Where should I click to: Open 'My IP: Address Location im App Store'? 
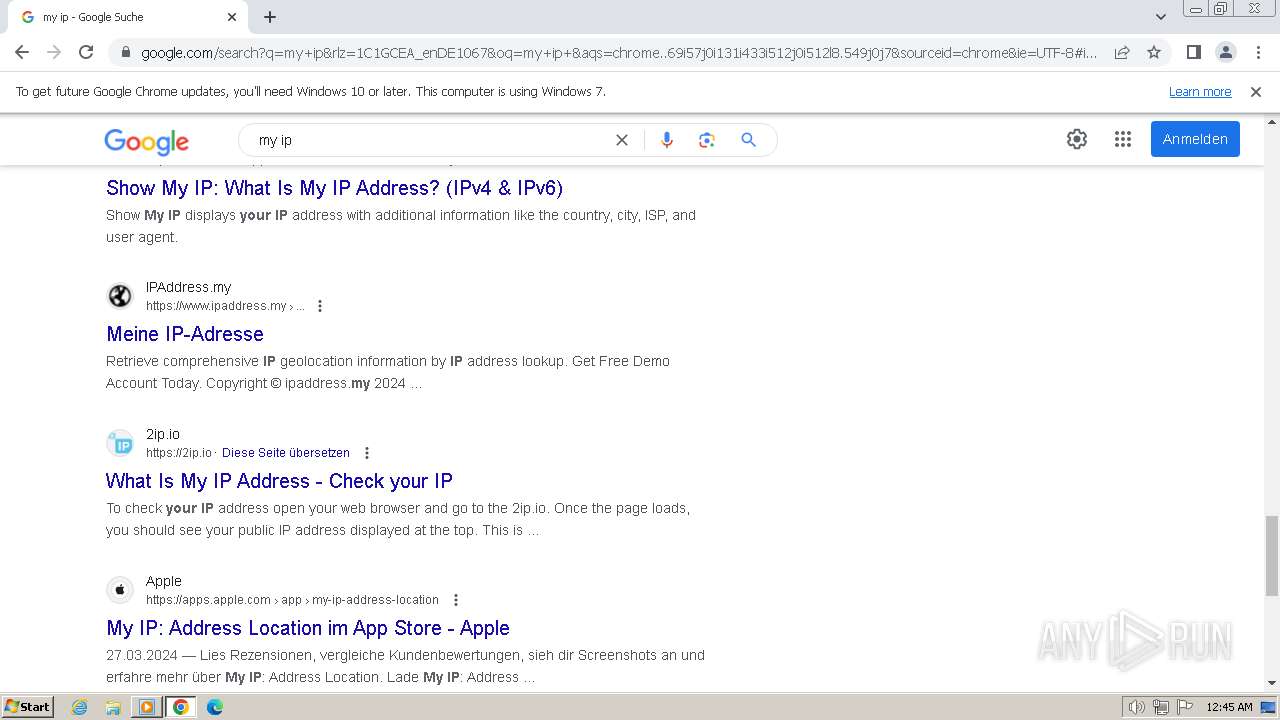(308, 628)
